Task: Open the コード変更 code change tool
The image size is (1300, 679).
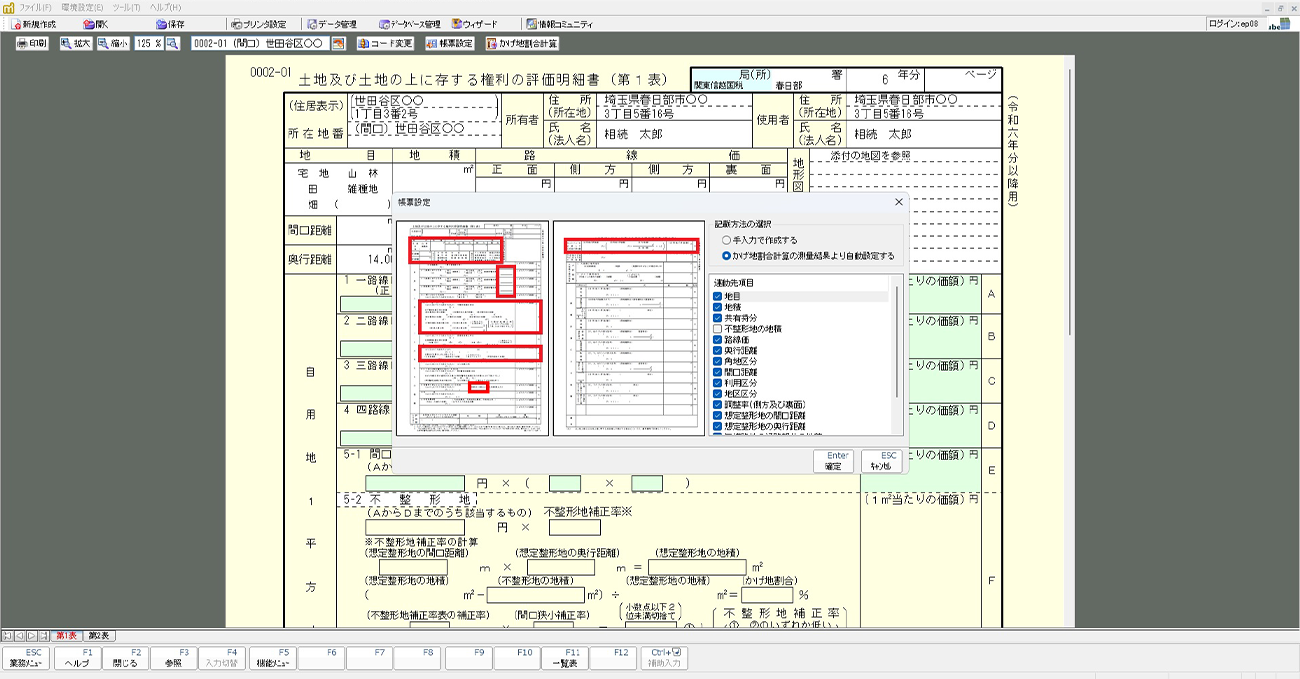Action: click(384, 44)
